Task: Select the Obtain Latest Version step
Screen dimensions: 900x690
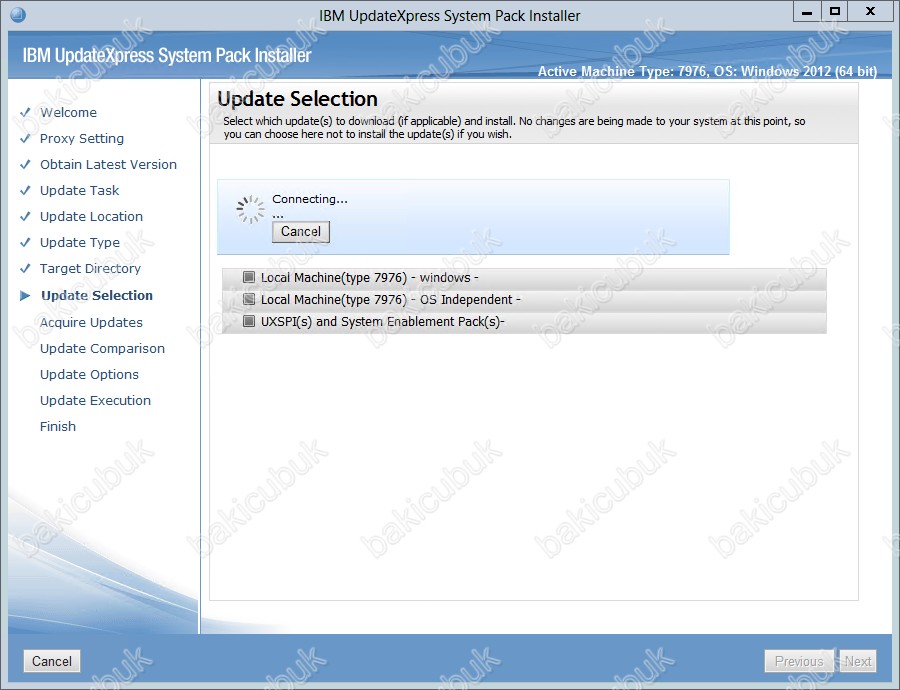Action: point(108,164)
